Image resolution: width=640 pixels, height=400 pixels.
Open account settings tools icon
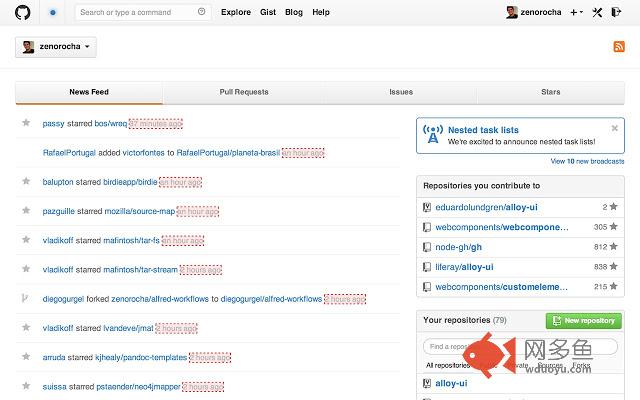[x=598, y=12]
